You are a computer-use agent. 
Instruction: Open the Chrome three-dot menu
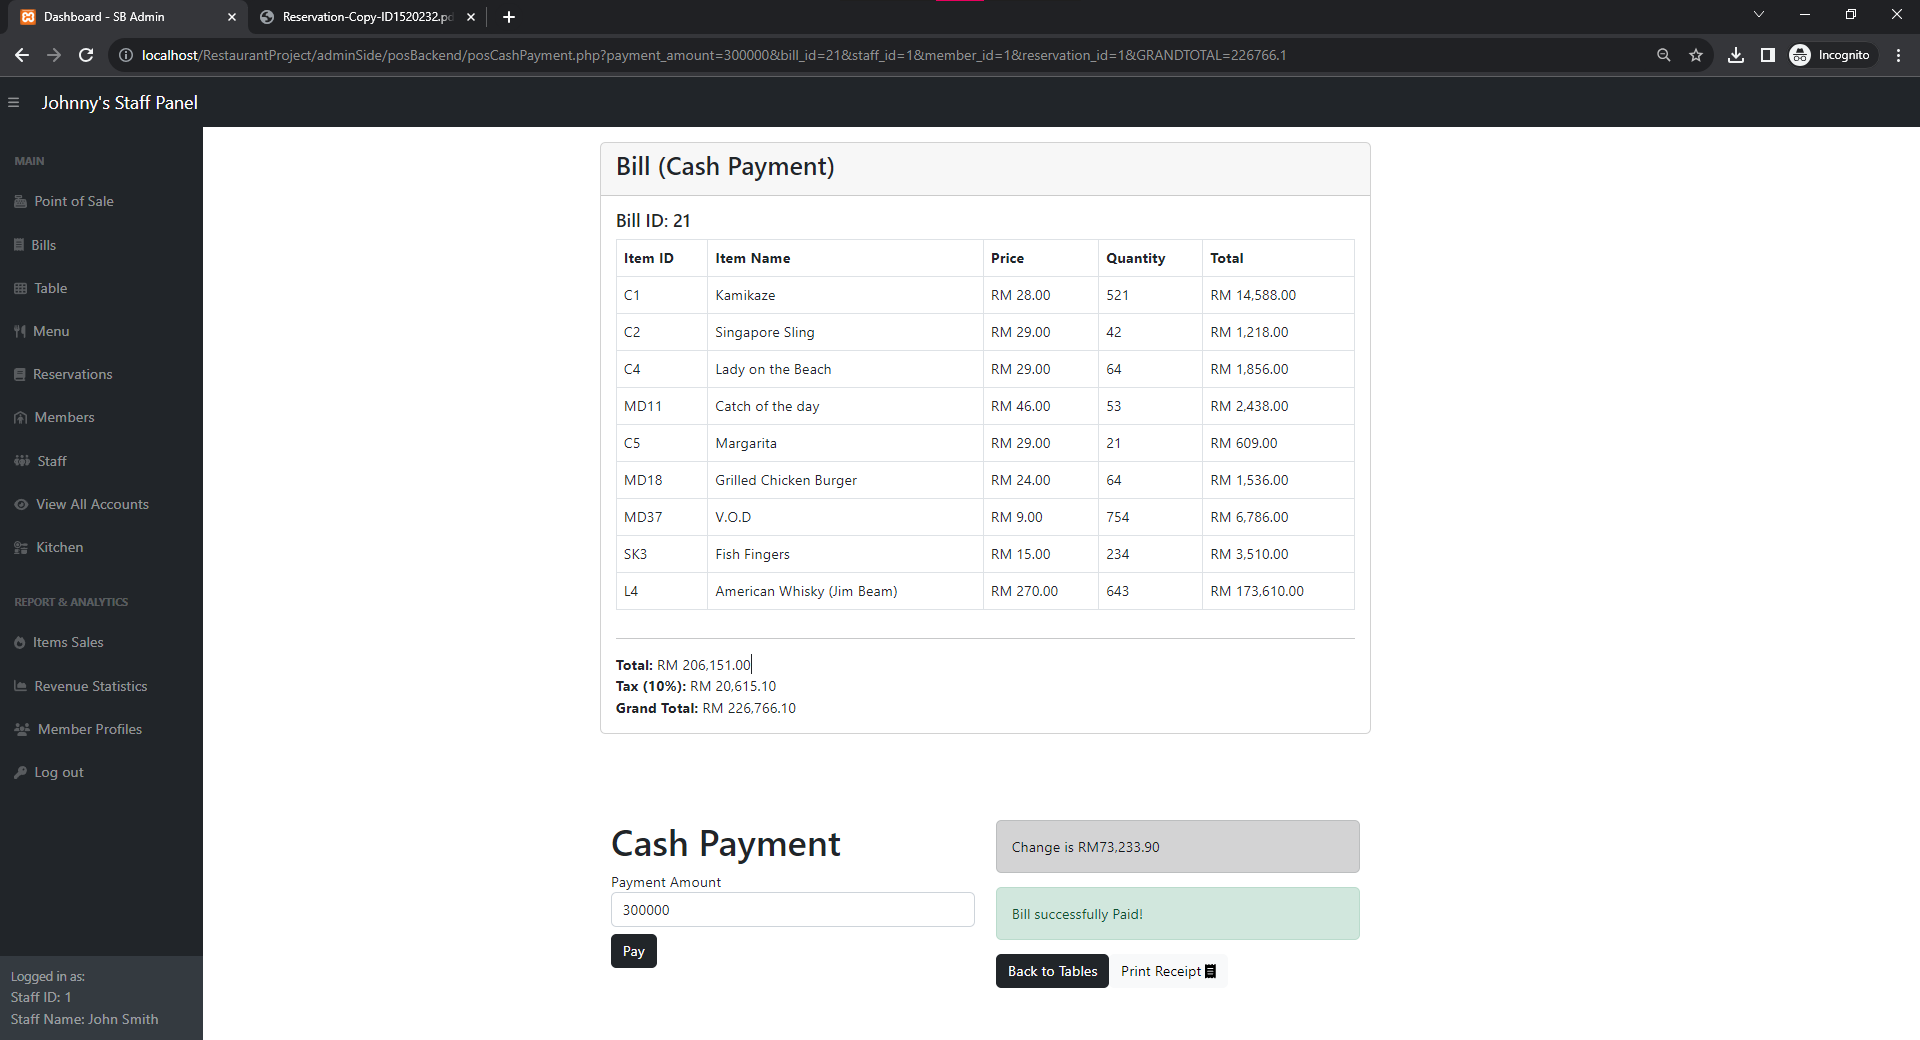click(1899, 55)
